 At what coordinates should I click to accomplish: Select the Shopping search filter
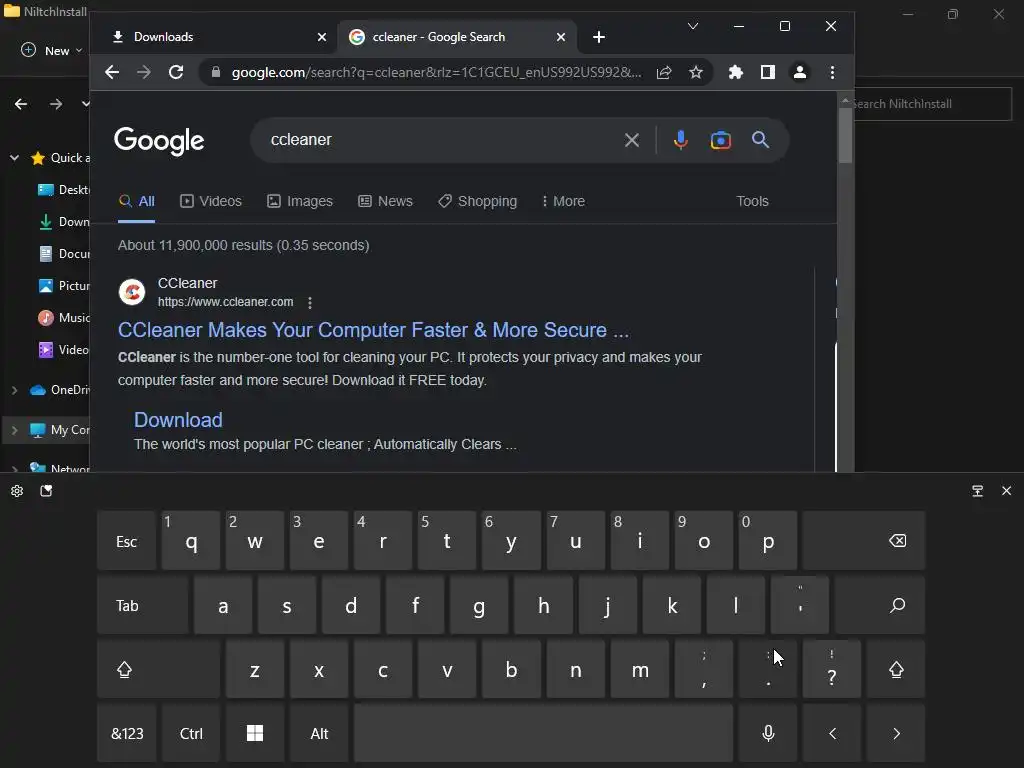point(477,201)
